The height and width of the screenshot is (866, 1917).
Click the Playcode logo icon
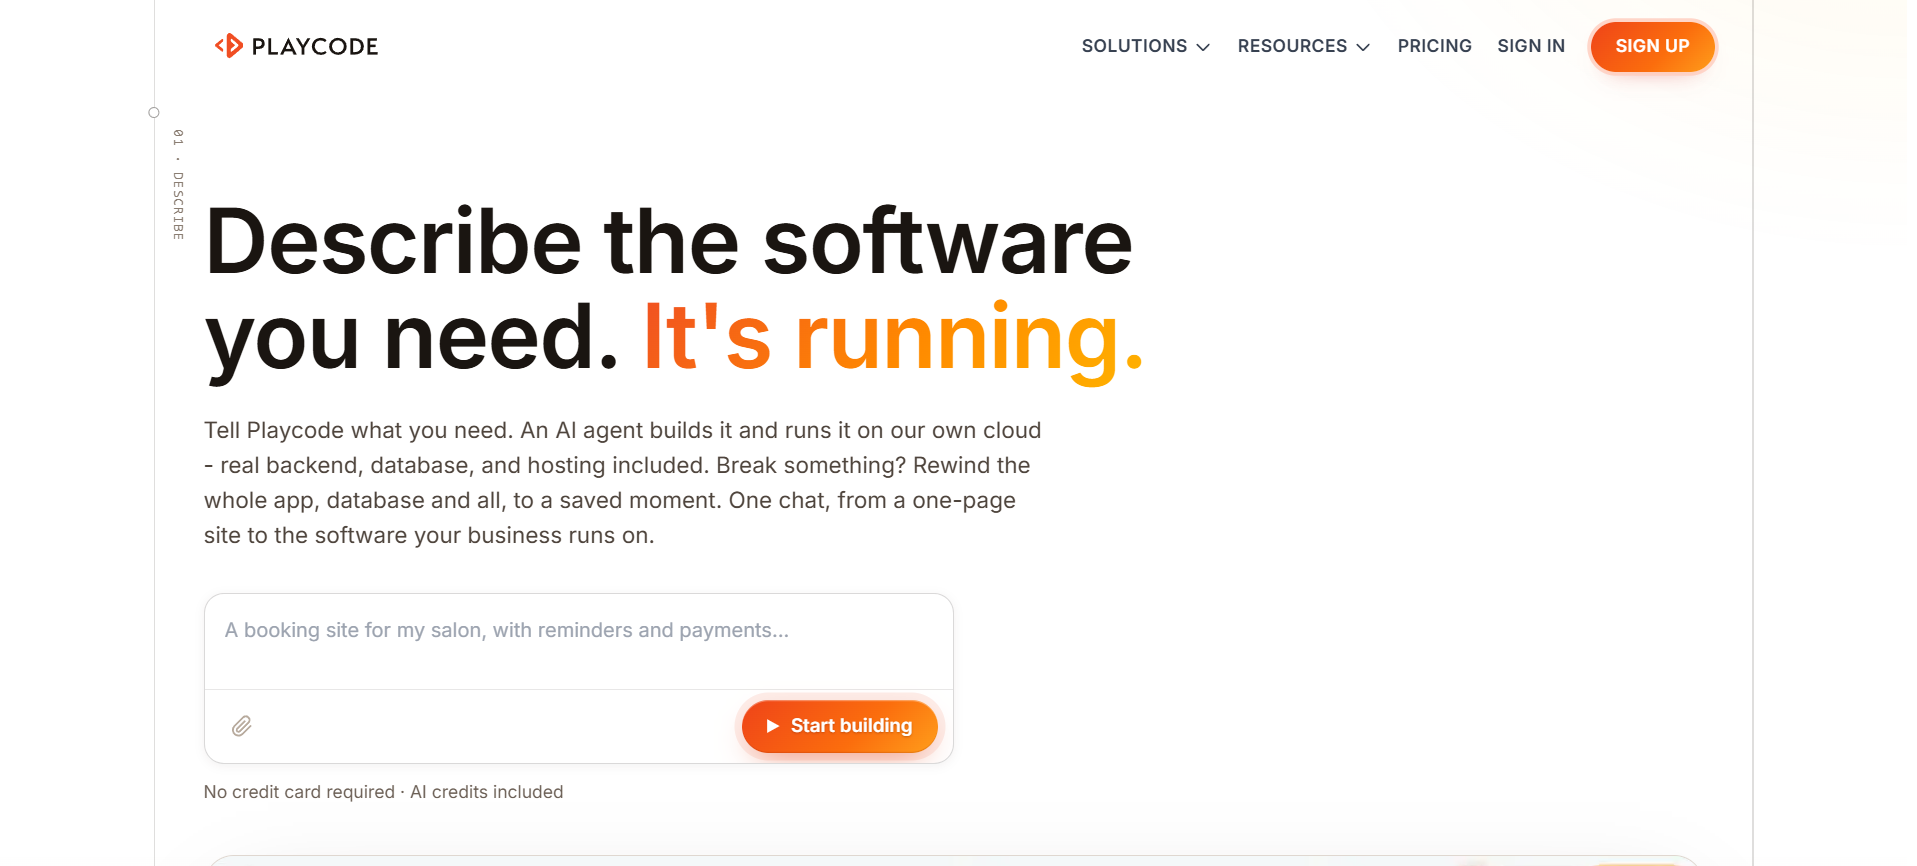[x=229, y=46]
